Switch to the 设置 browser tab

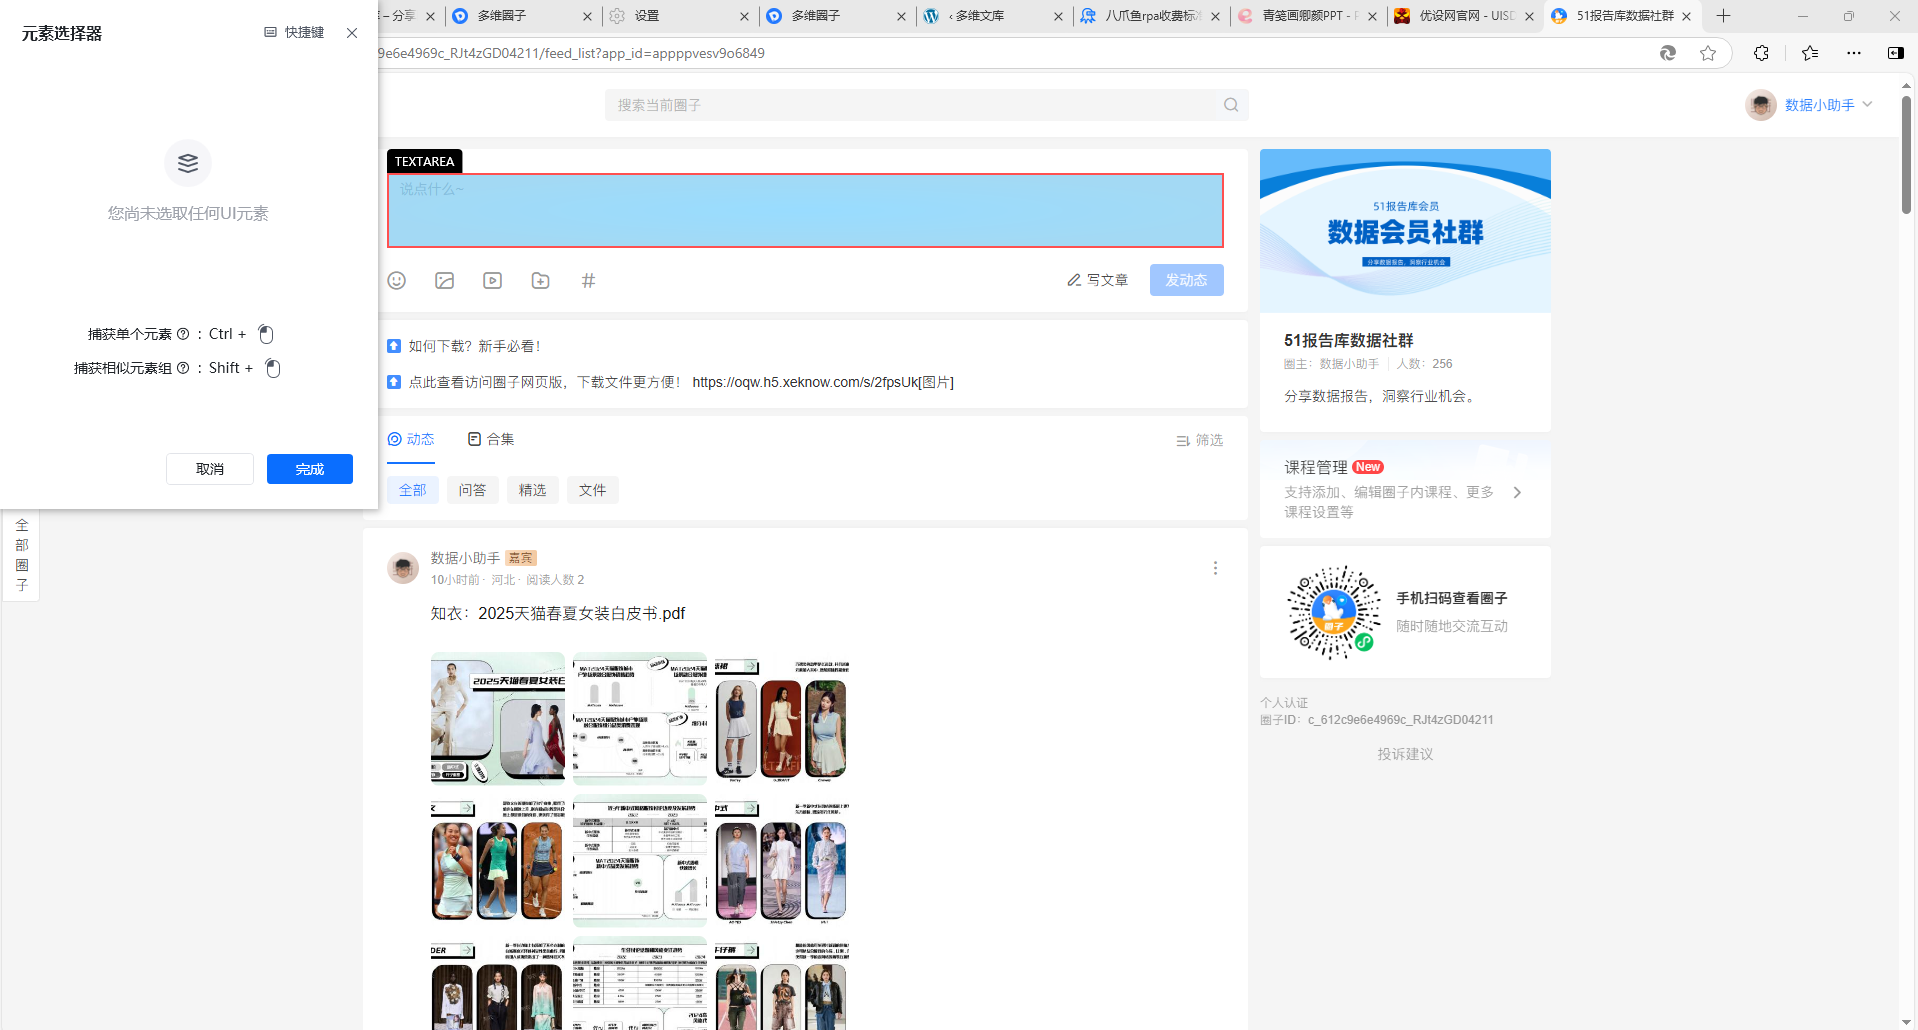click(680, 16)
